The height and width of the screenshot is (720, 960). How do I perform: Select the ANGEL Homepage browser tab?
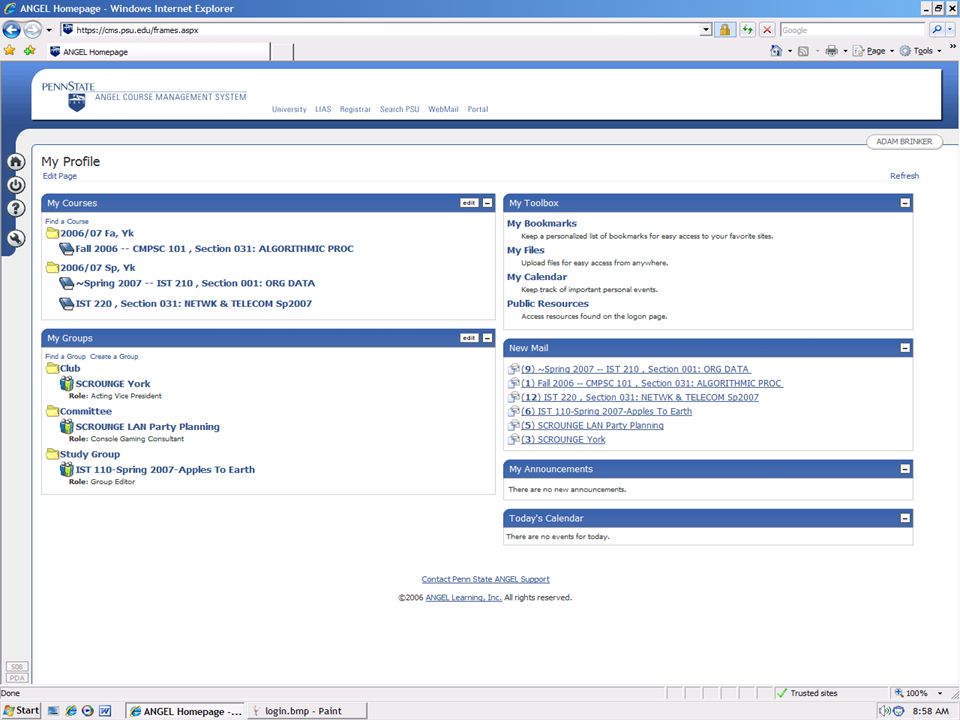click(159, 52)
